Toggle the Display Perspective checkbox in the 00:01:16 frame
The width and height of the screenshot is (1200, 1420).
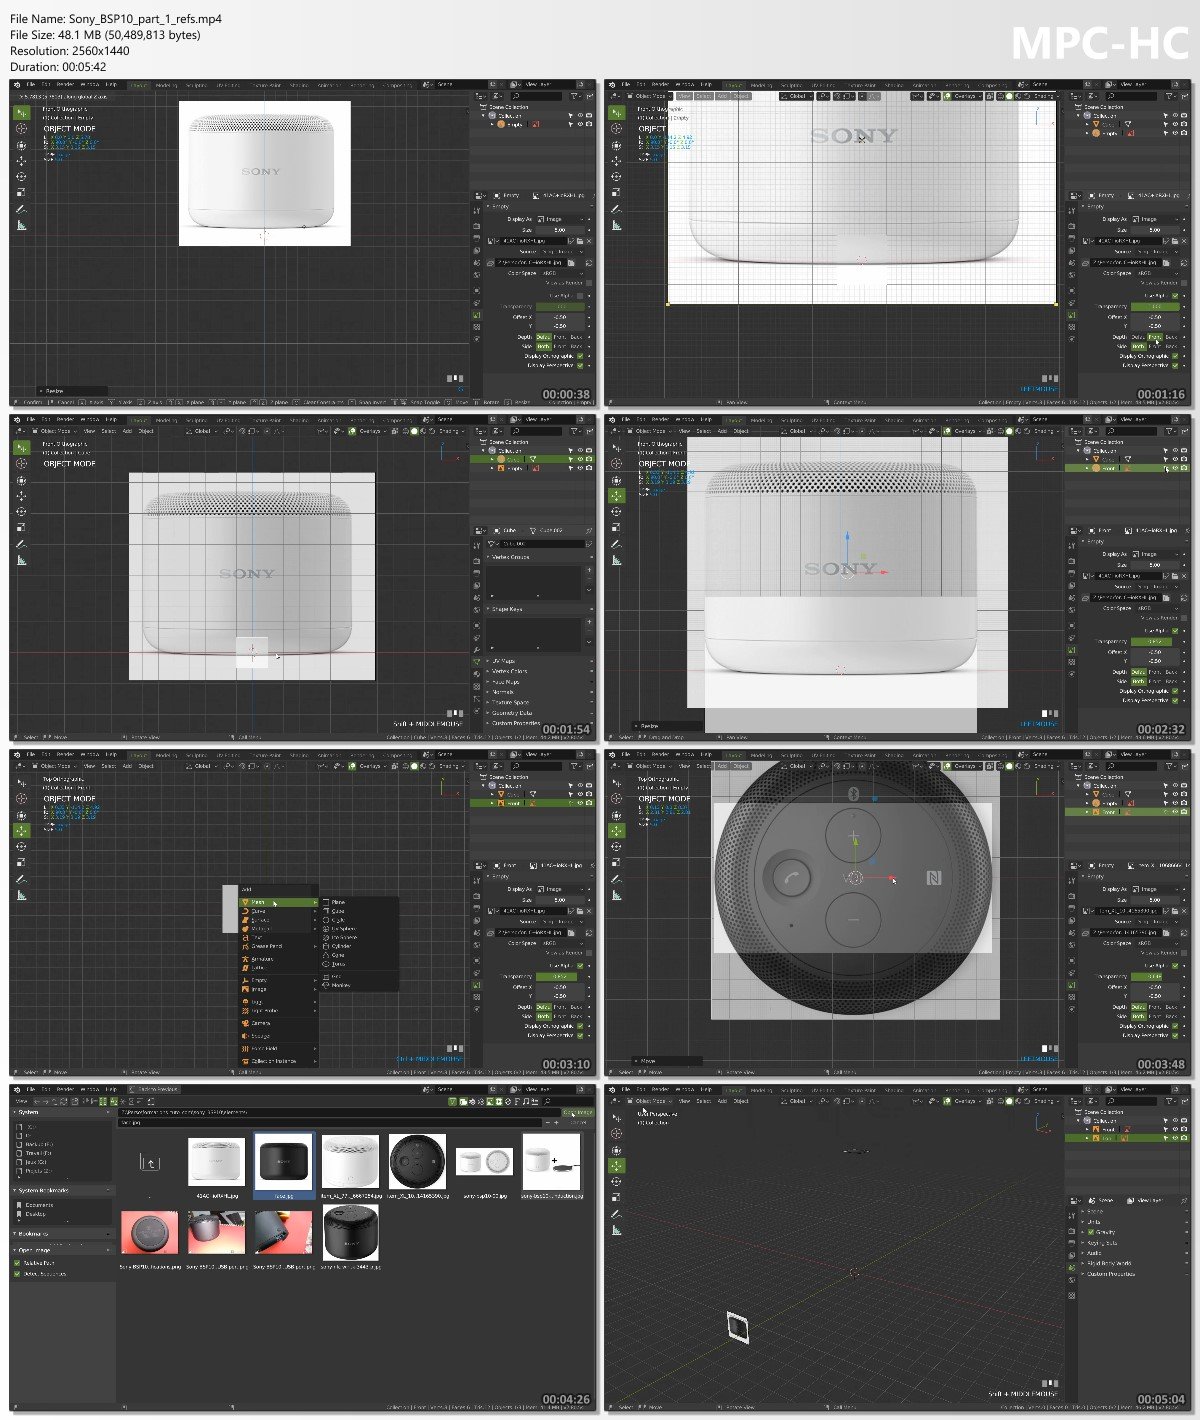pyautogui.click(x=1175, y=366)
